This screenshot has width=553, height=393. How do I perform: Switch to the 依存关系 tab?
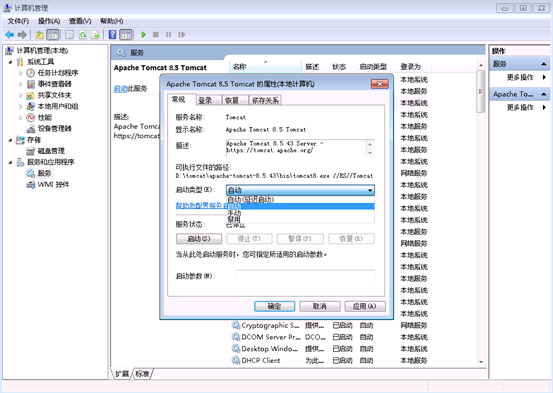[265, 101]
